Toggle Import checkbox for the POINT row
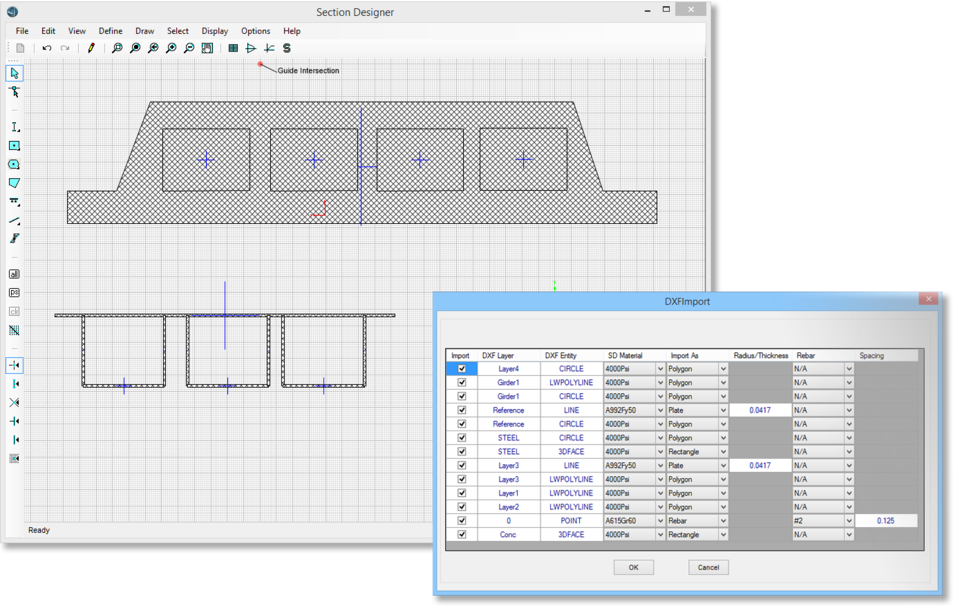This screenshot has width=960, height=606. (x=461, y=521)
